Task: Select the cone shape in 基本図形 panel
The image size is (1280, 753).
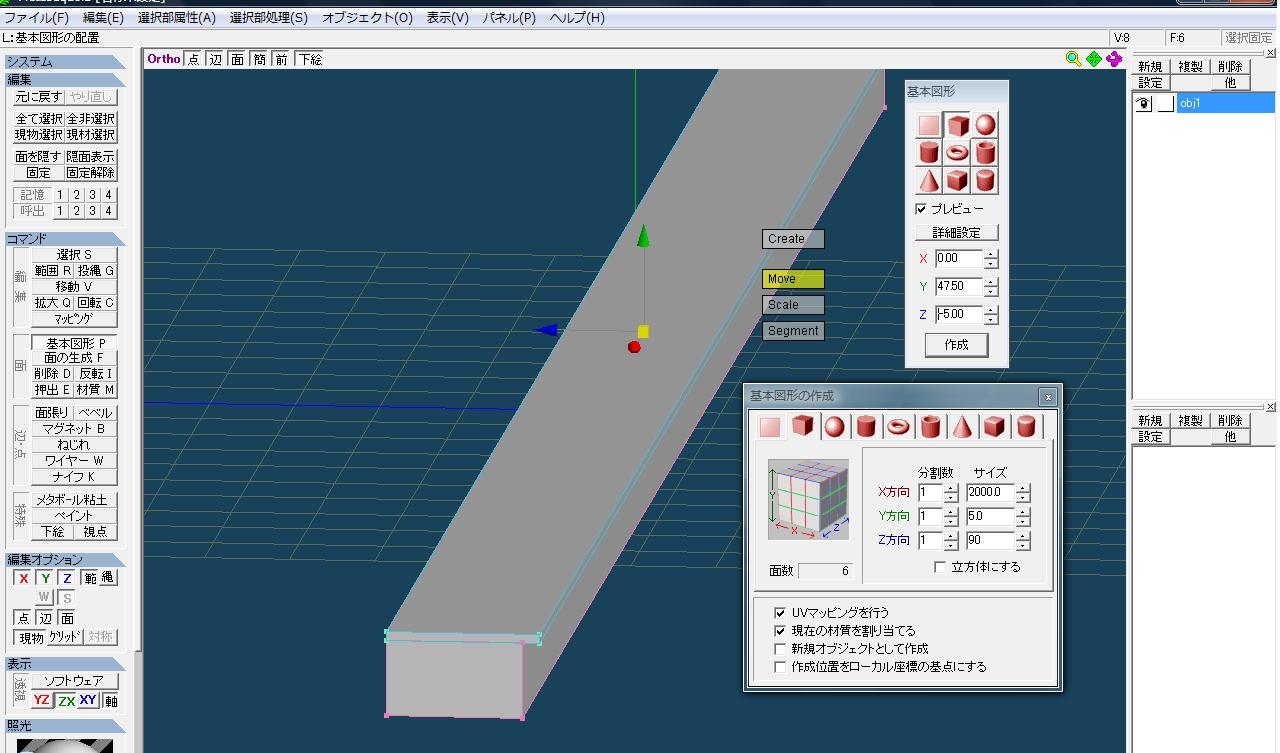Action: pyautogui.click(x=930, y=181)
